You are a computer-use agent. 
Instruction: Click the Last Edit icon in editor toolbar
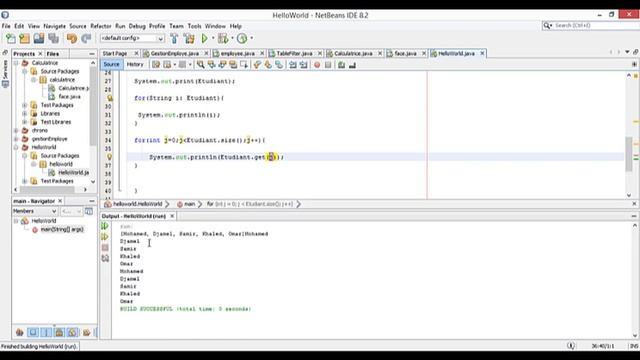tap(156, 64)
